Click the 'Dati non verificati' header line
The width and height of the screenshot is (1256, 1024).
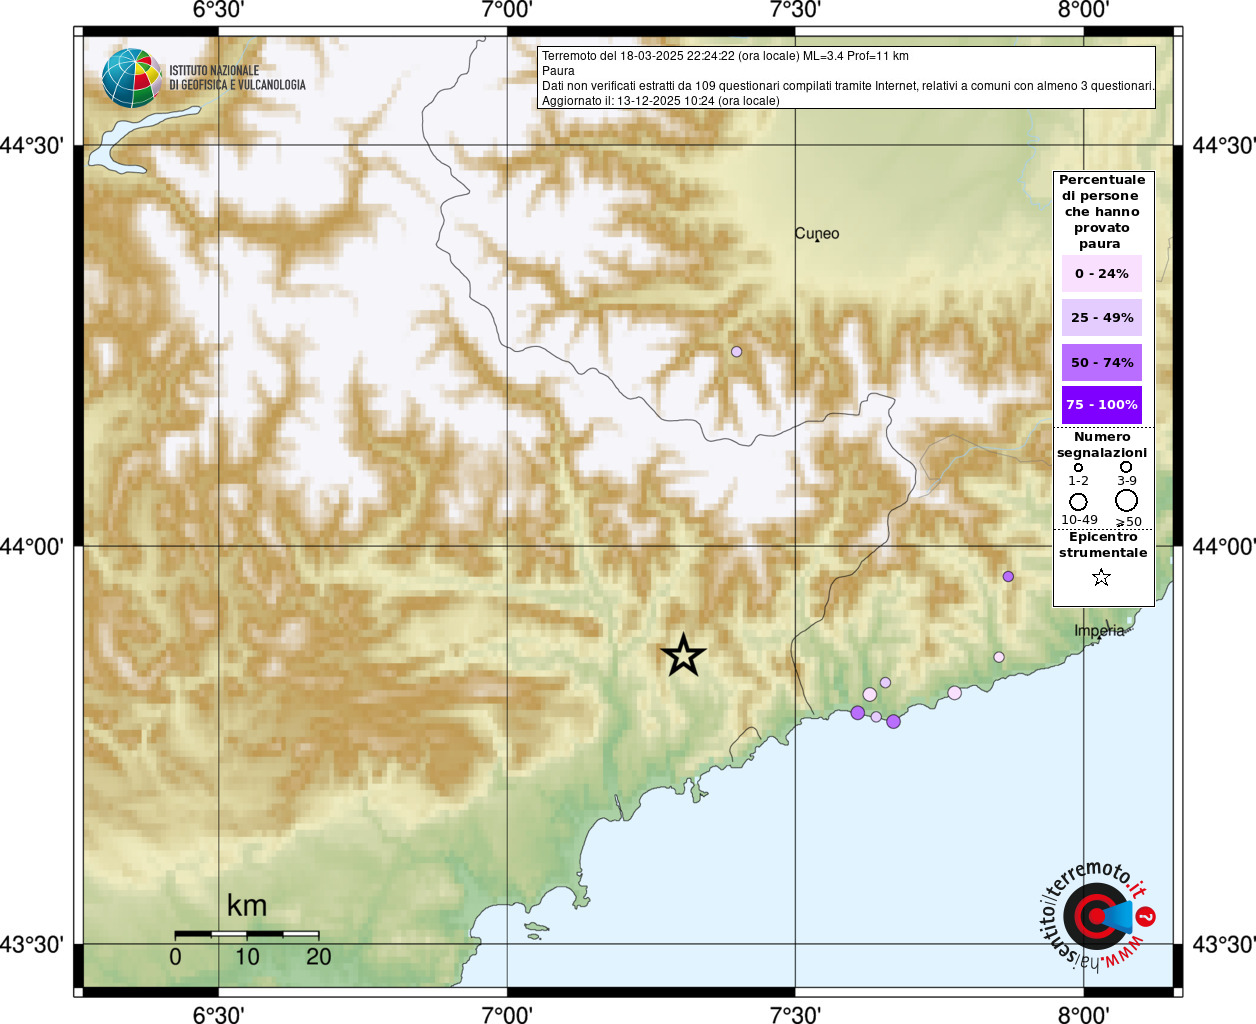[848, 86]
